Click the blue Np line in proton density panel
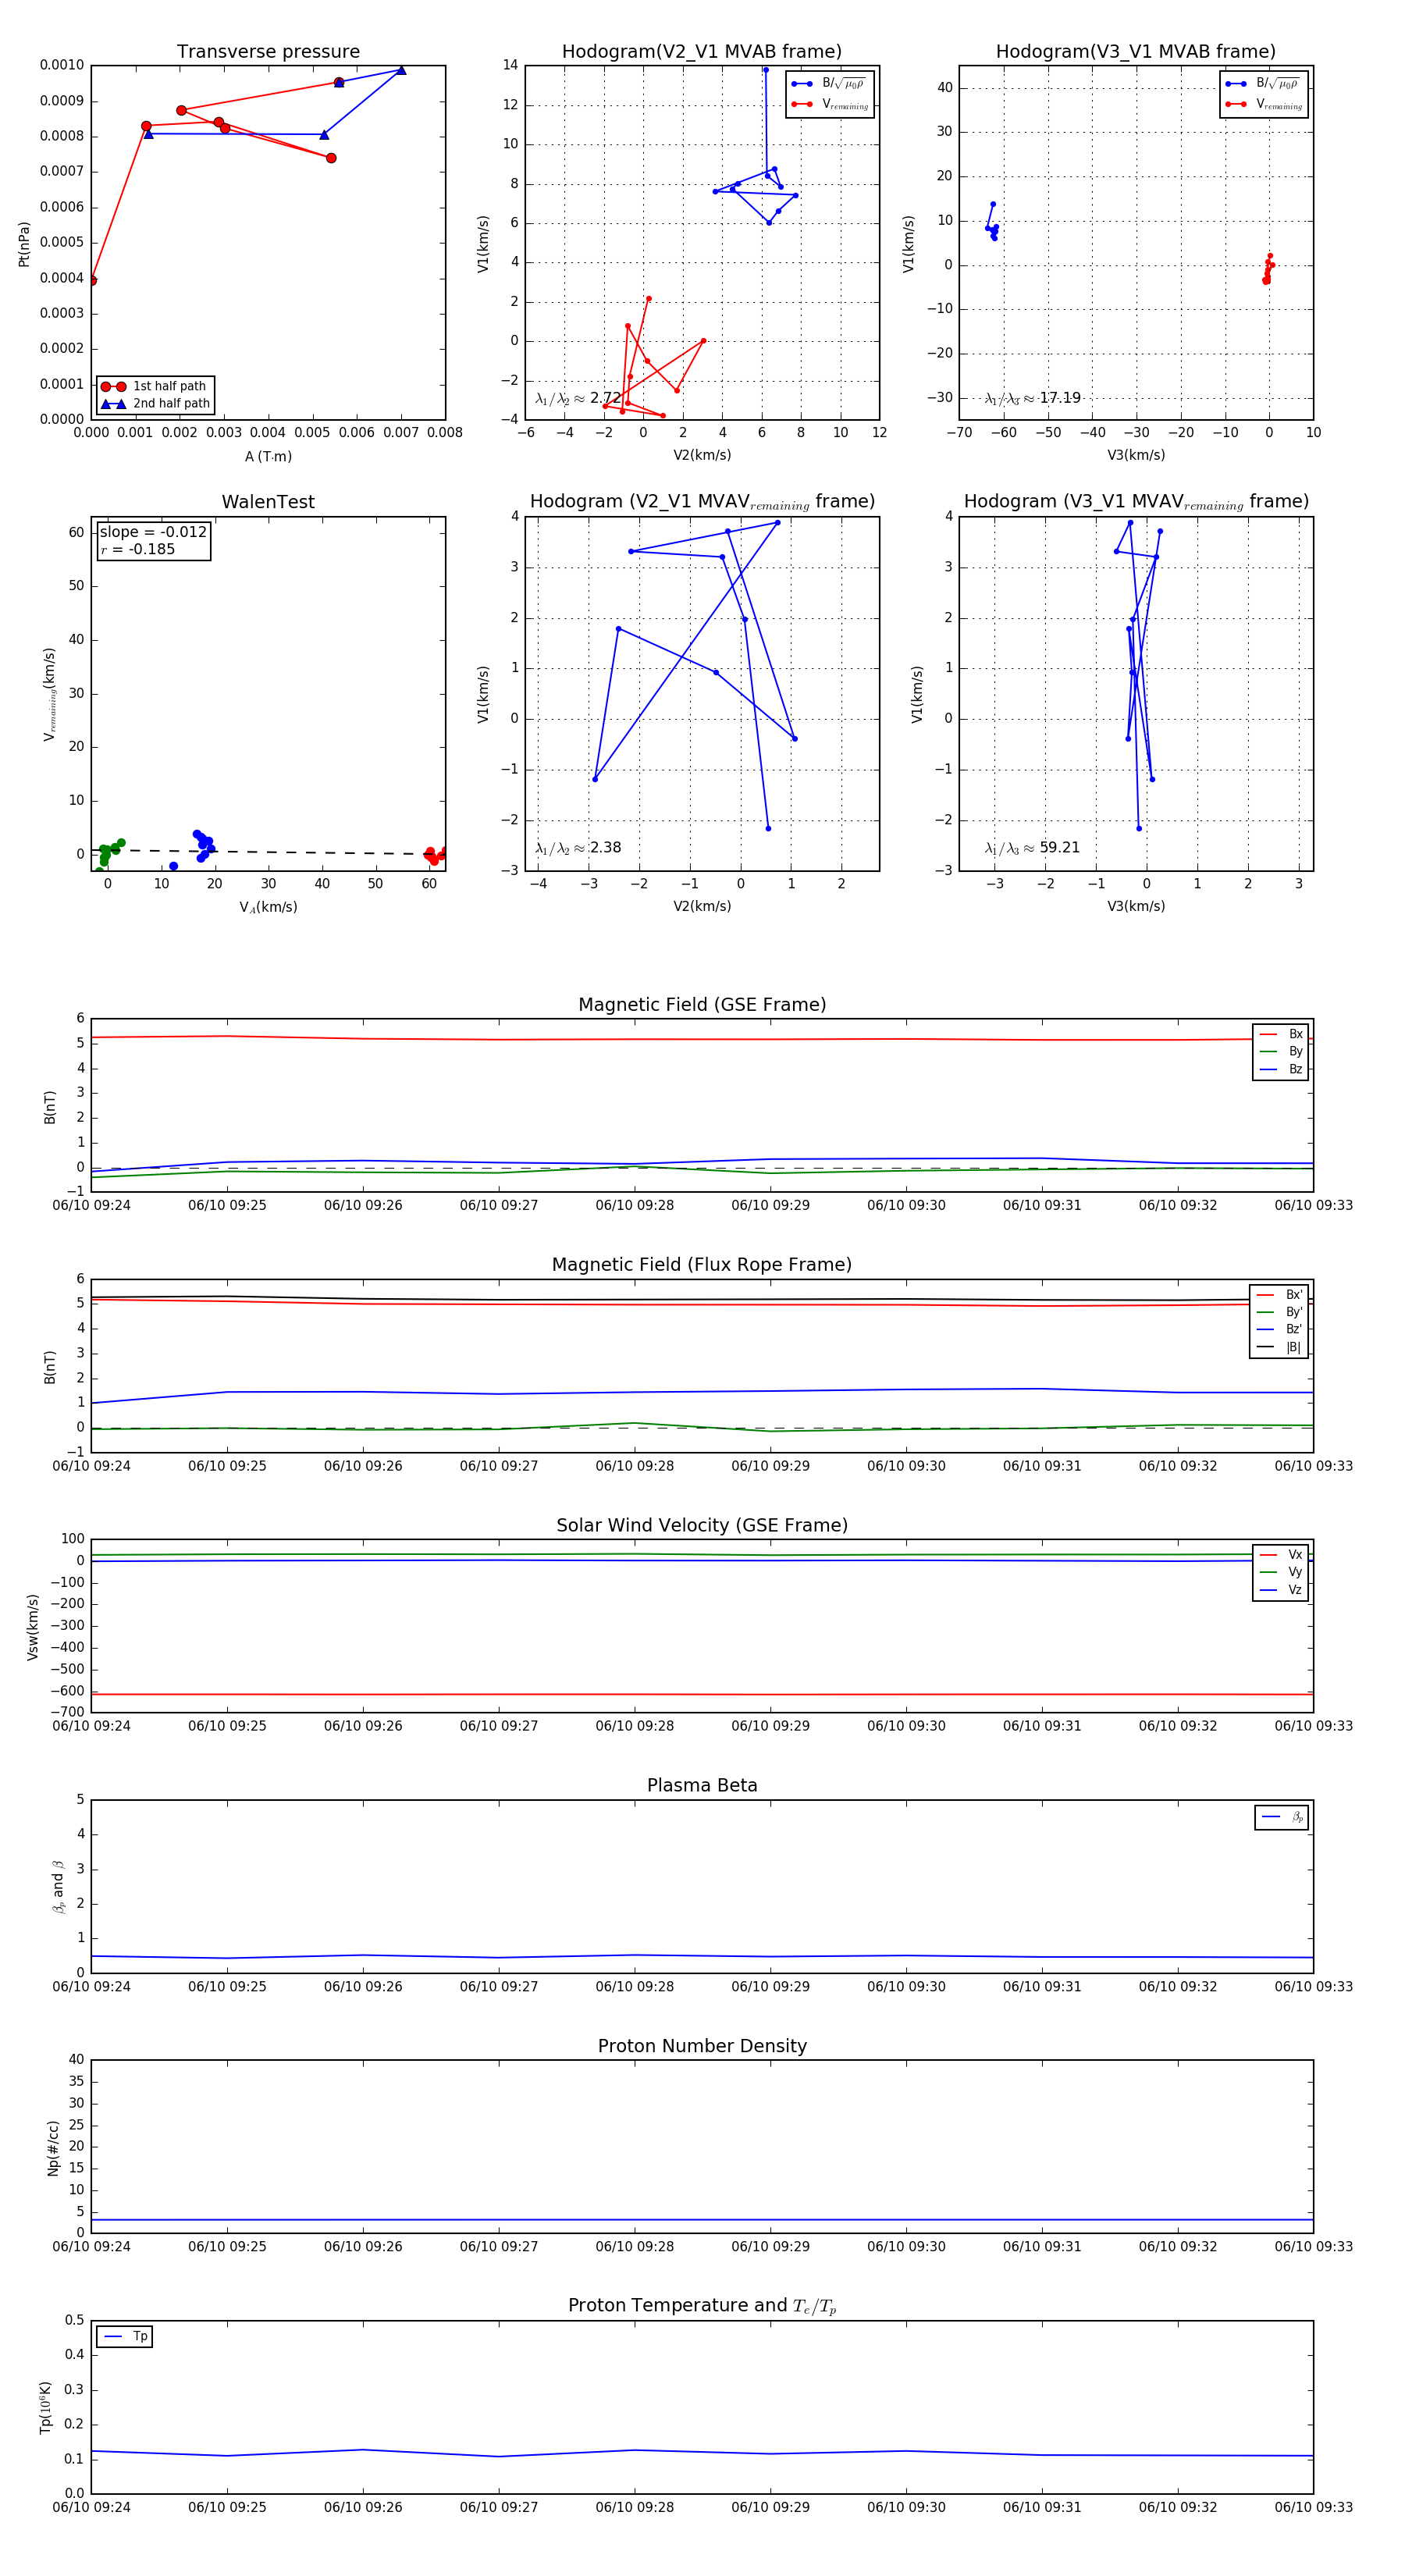This screenshot has width=1405, height=2576. coord(702,2220)
